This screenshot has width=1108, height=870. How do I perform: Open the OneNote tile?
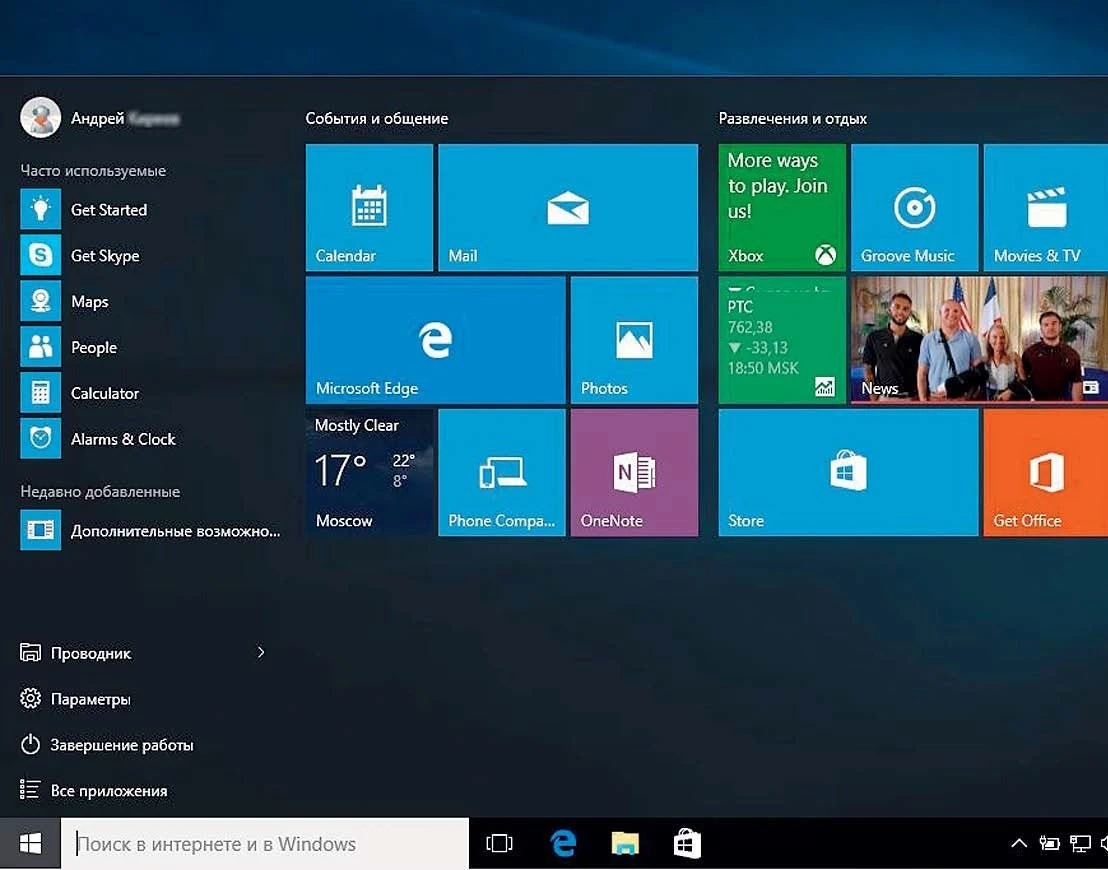pos(633,472)
